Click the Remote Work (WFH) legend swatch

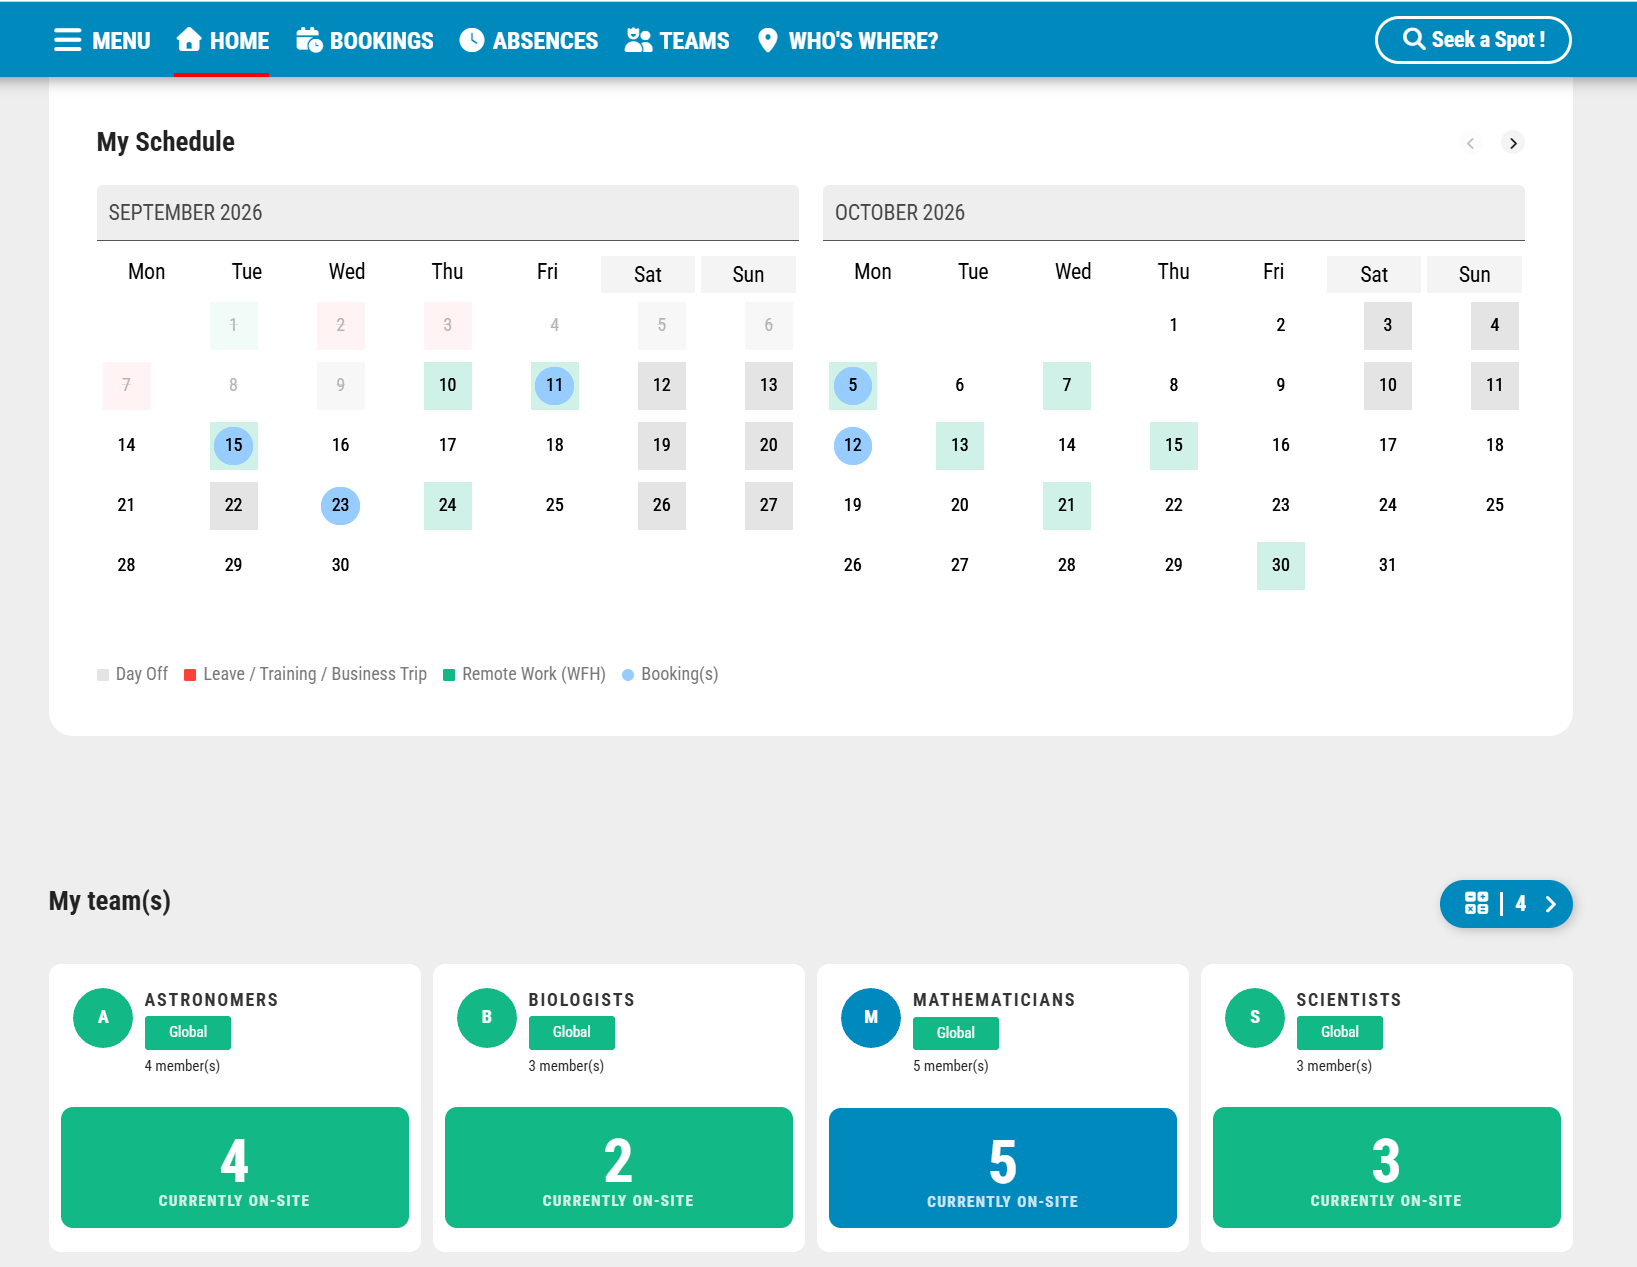click(449, 675)
